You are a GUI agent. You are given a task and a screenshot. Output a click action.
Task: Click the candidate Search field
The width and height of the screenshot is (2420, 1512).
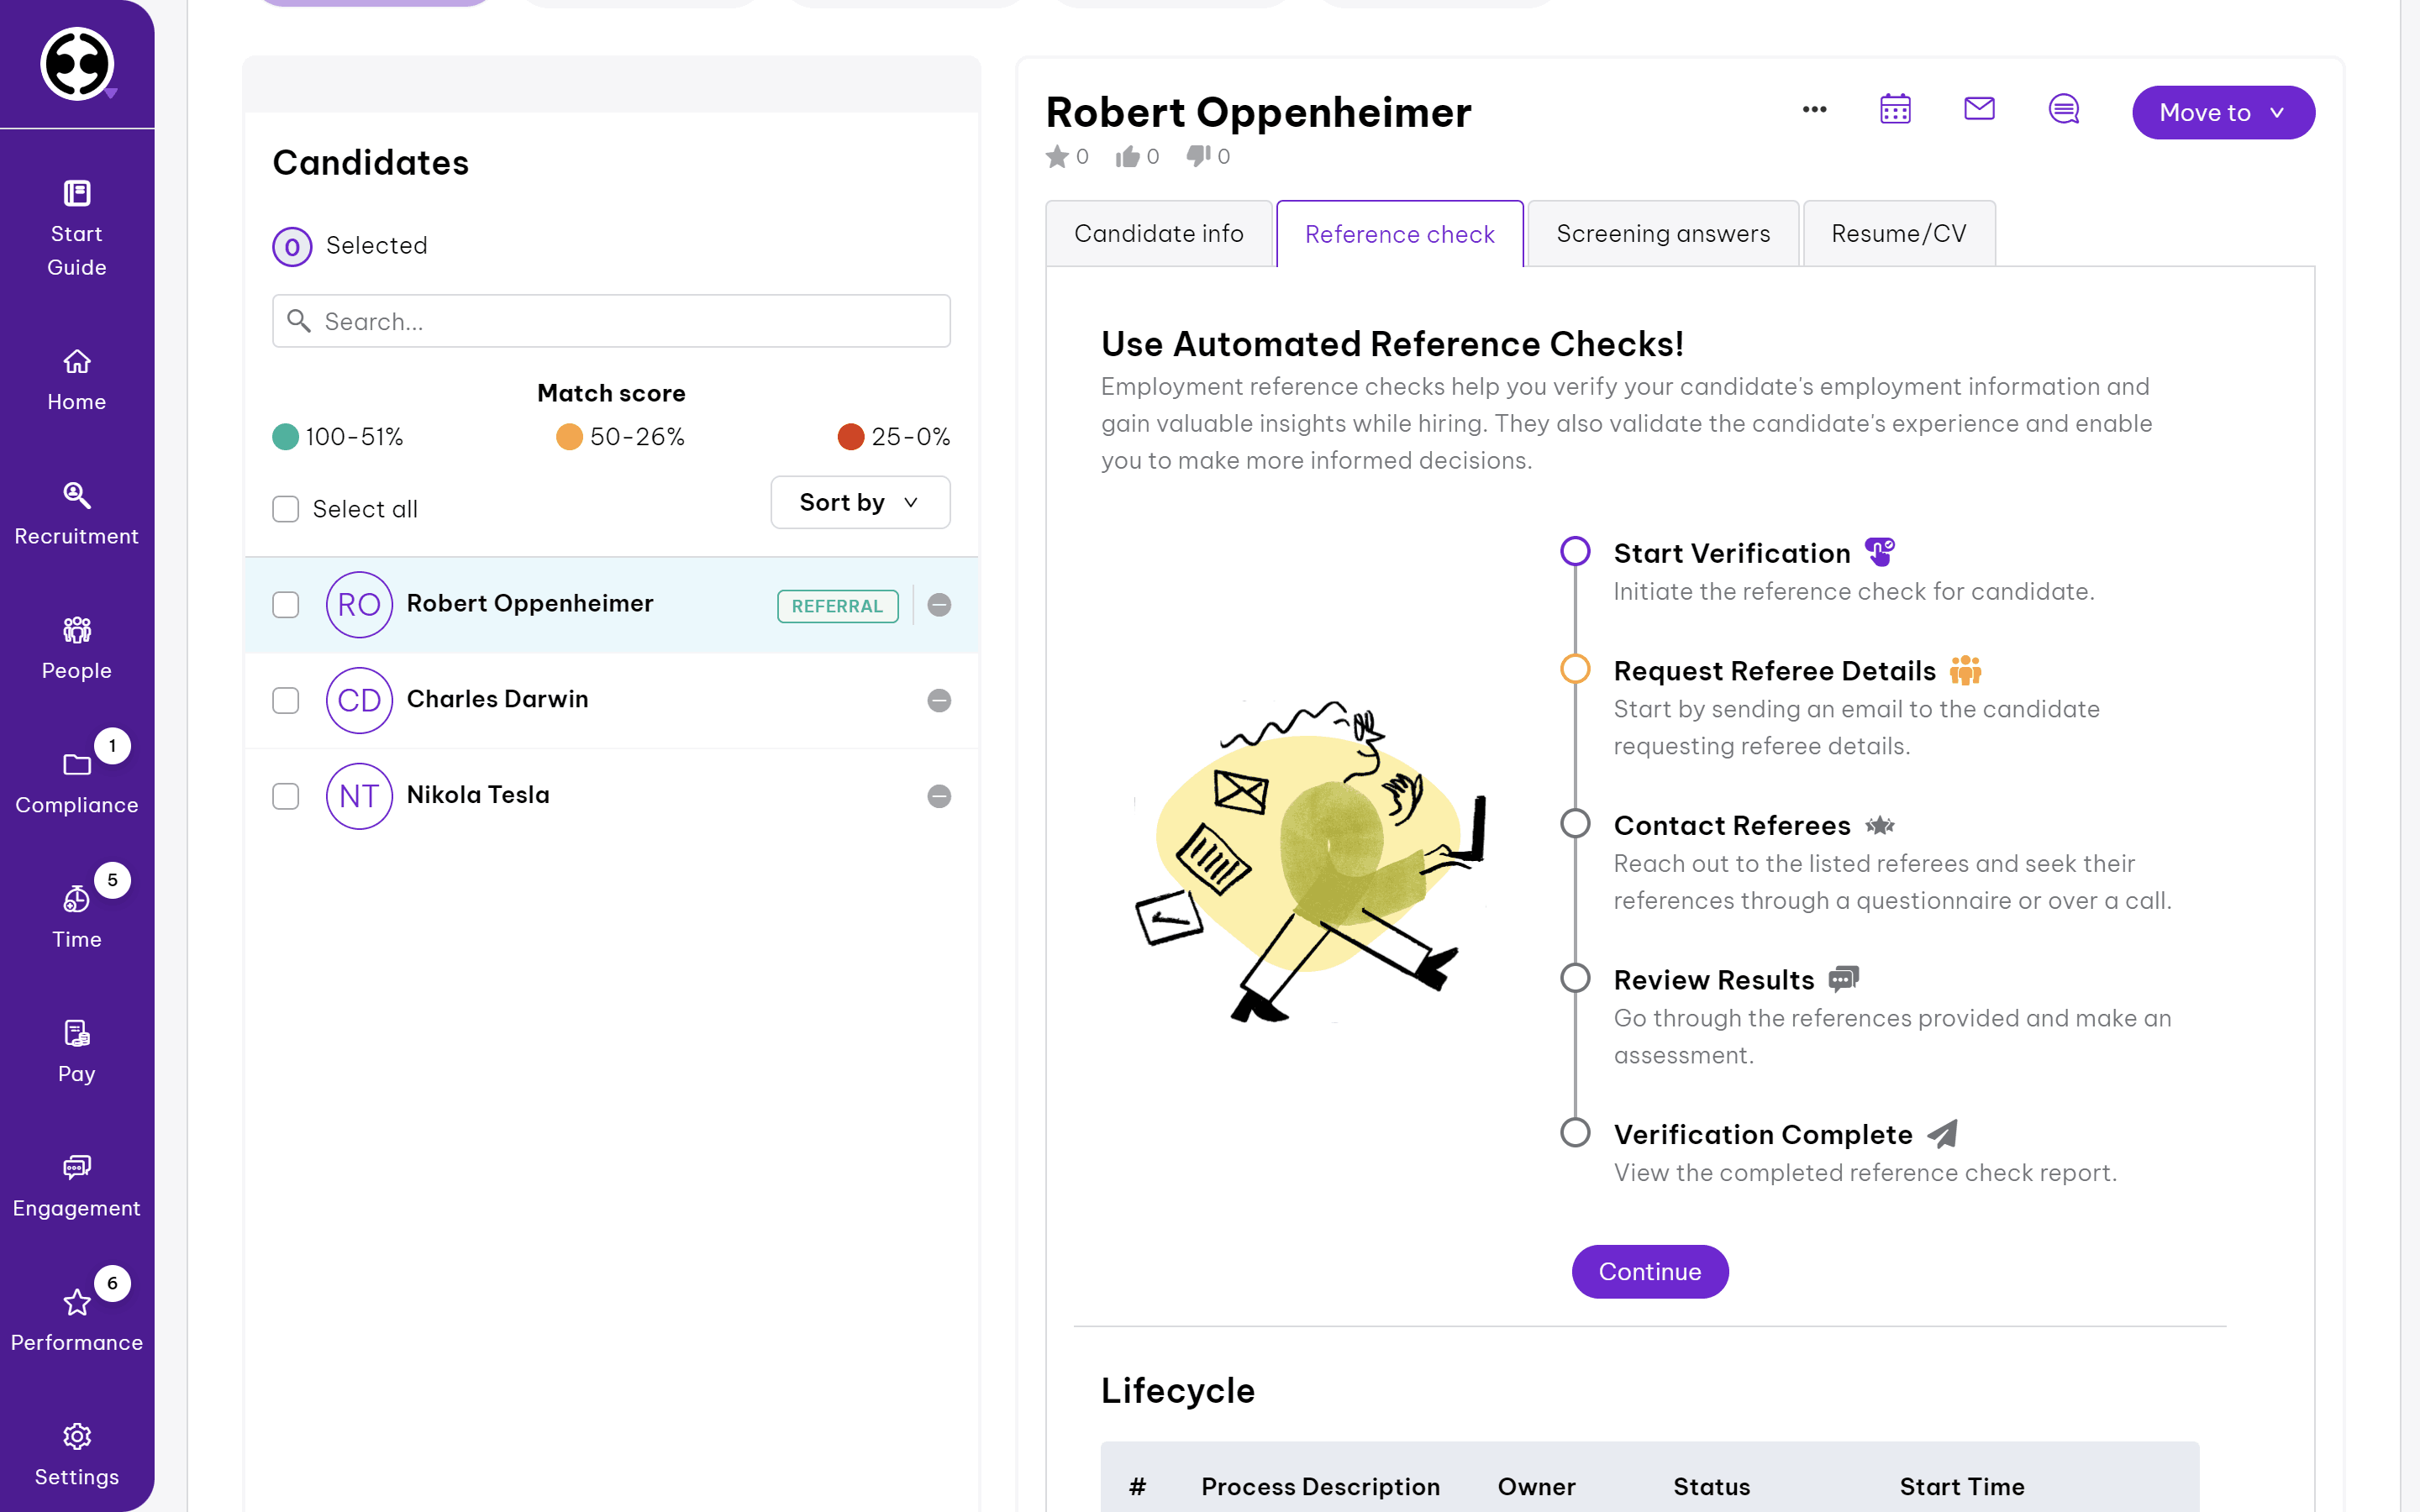coord(611,321)
